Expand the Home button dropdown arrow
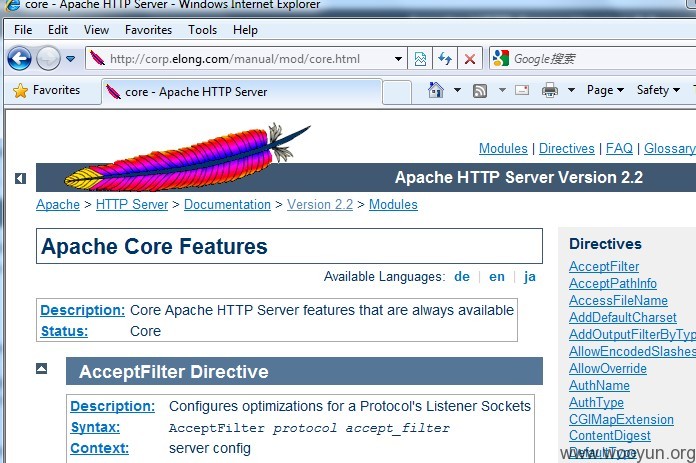Viewport: 696px width, 463px height. 457,90
